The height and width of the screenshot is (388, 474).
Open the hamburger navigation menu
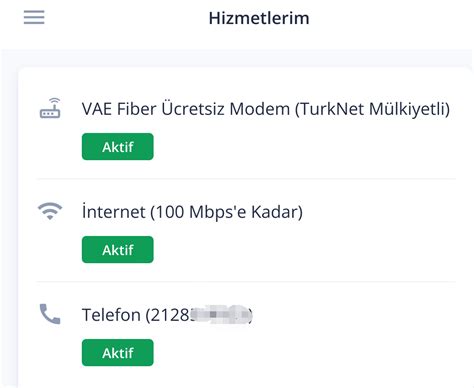pyautogui.click(x=34, y=17)
